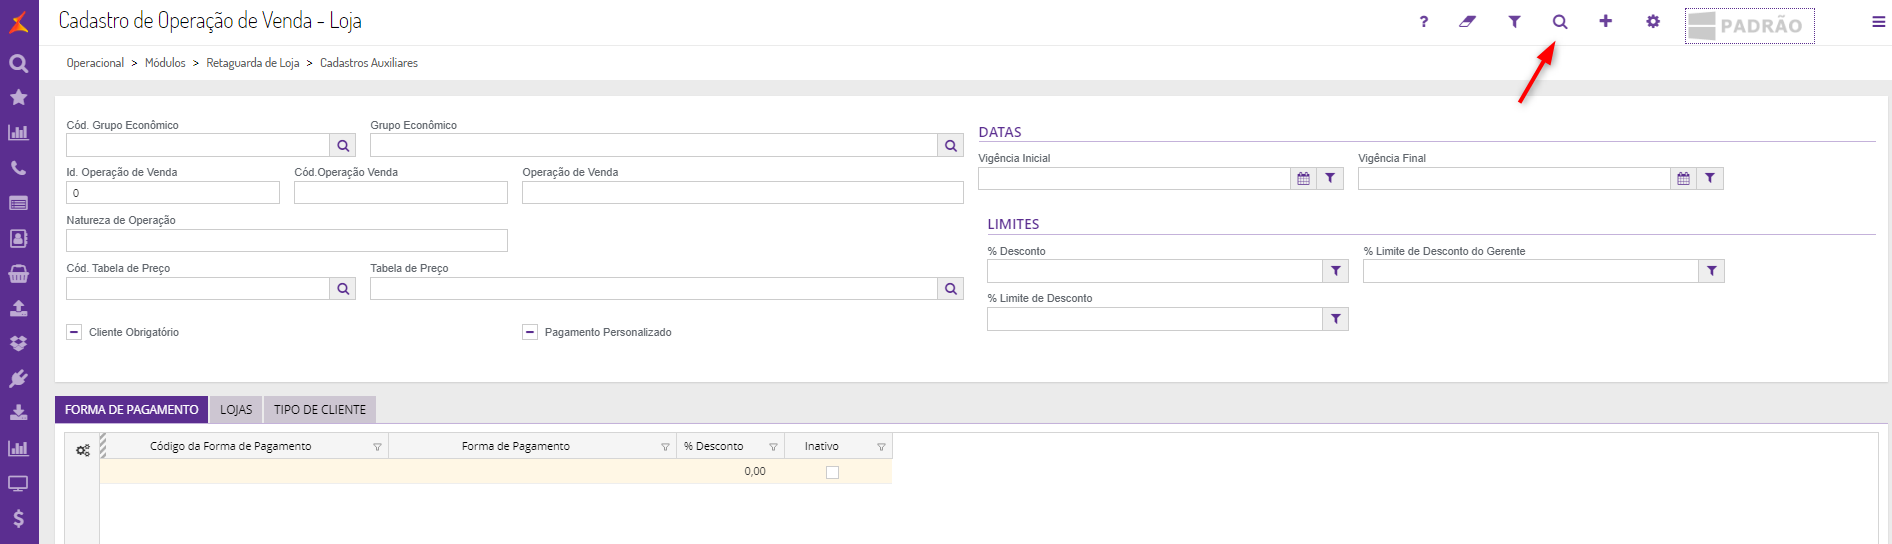The width and height of the screenshot is (1892, 544).
Task: Click the filter funnel icon in top toolbar
Action: (1514, 21)
